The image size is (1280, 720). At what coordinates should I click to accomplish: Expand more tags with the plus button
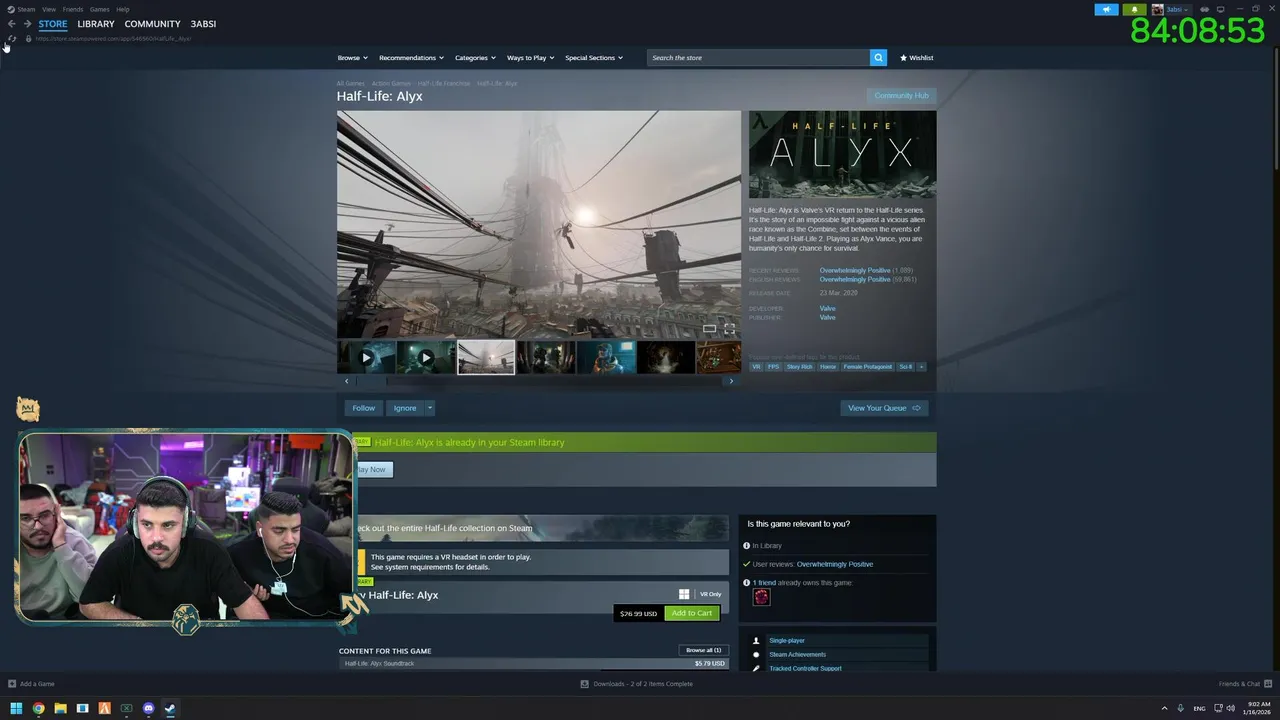pyautogui.click(x=921, y=367)
